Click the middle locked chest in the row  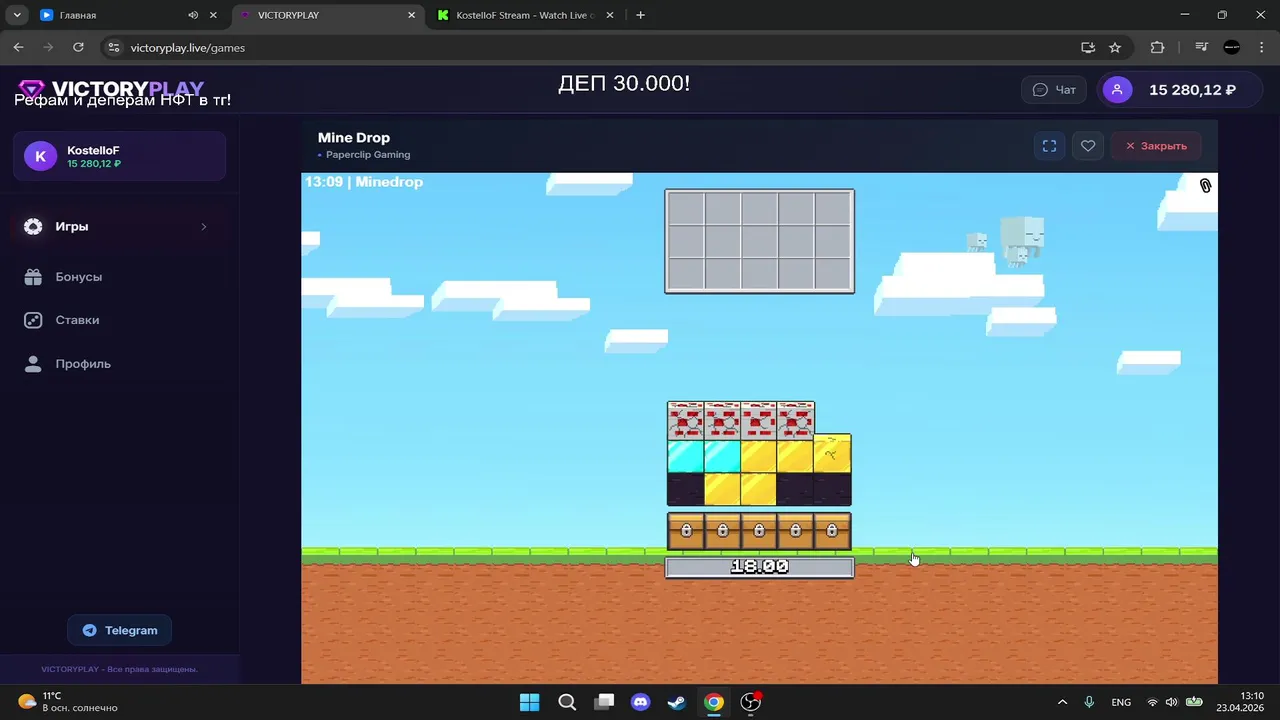point(759,531)
